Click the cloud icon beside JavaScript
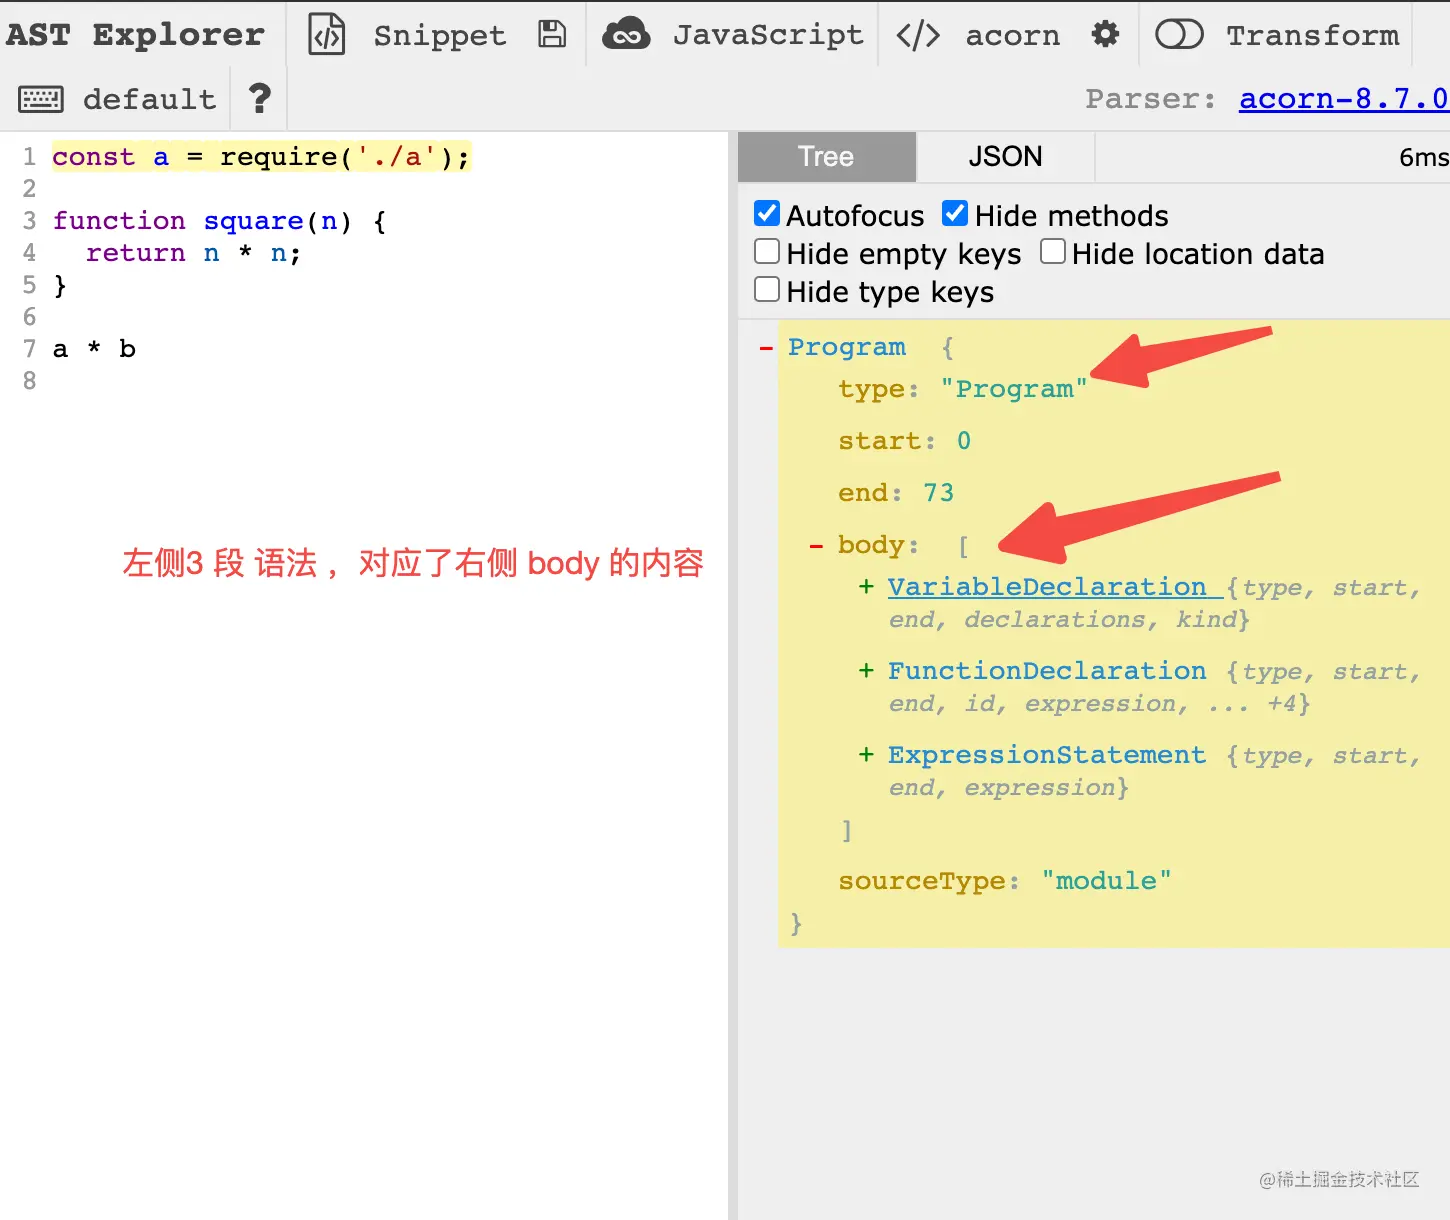Screen dimensions: 1450x1220 tap(626, 34)
